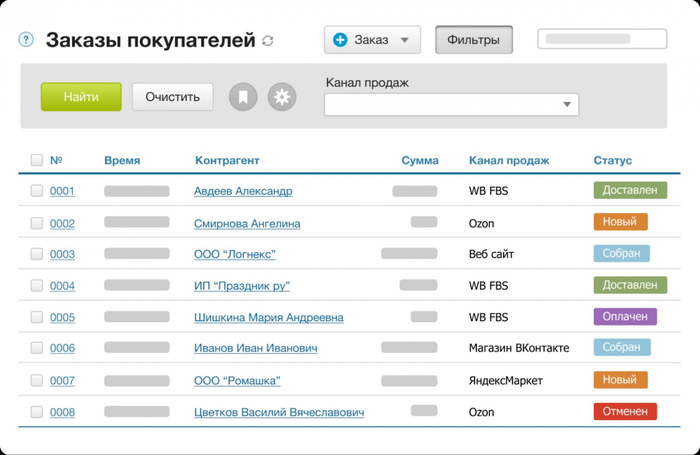Select the checkbox for order 0005
700x455 pixels.
37,317
